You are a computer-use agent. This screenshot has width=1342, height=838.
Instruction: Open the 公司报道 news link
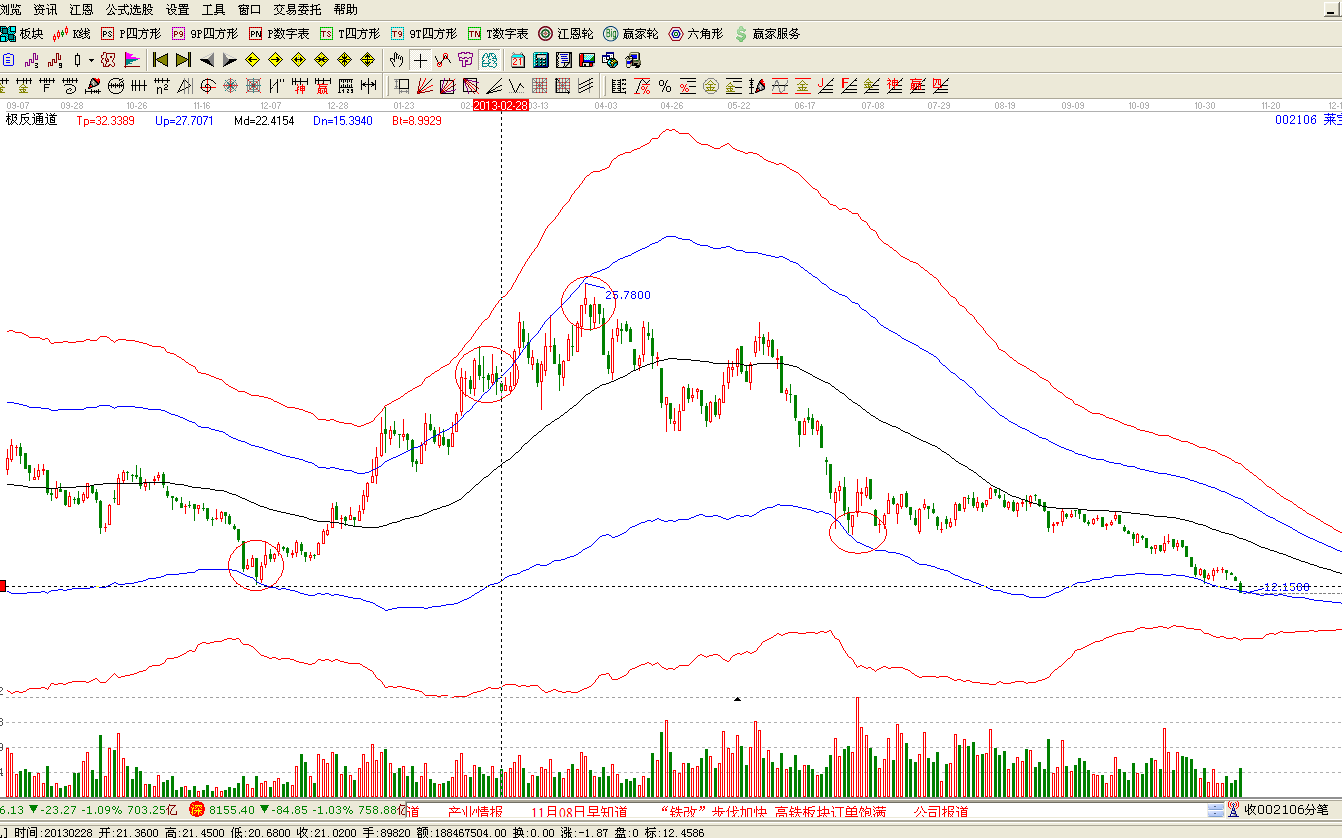click(x=941, y=812)
